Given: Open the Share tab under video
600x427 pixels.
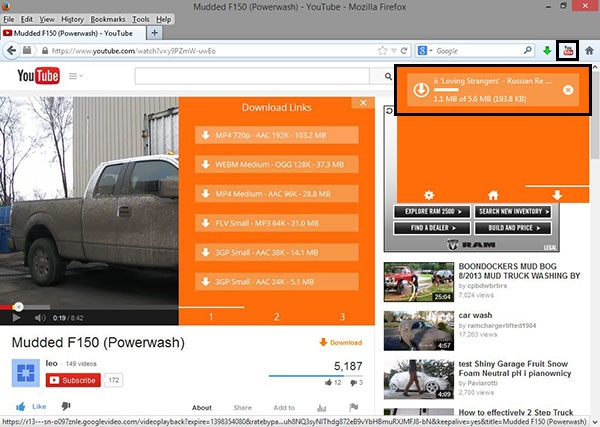Looking at the screenshot, I should pyautogui.click(x=243, y=407).
